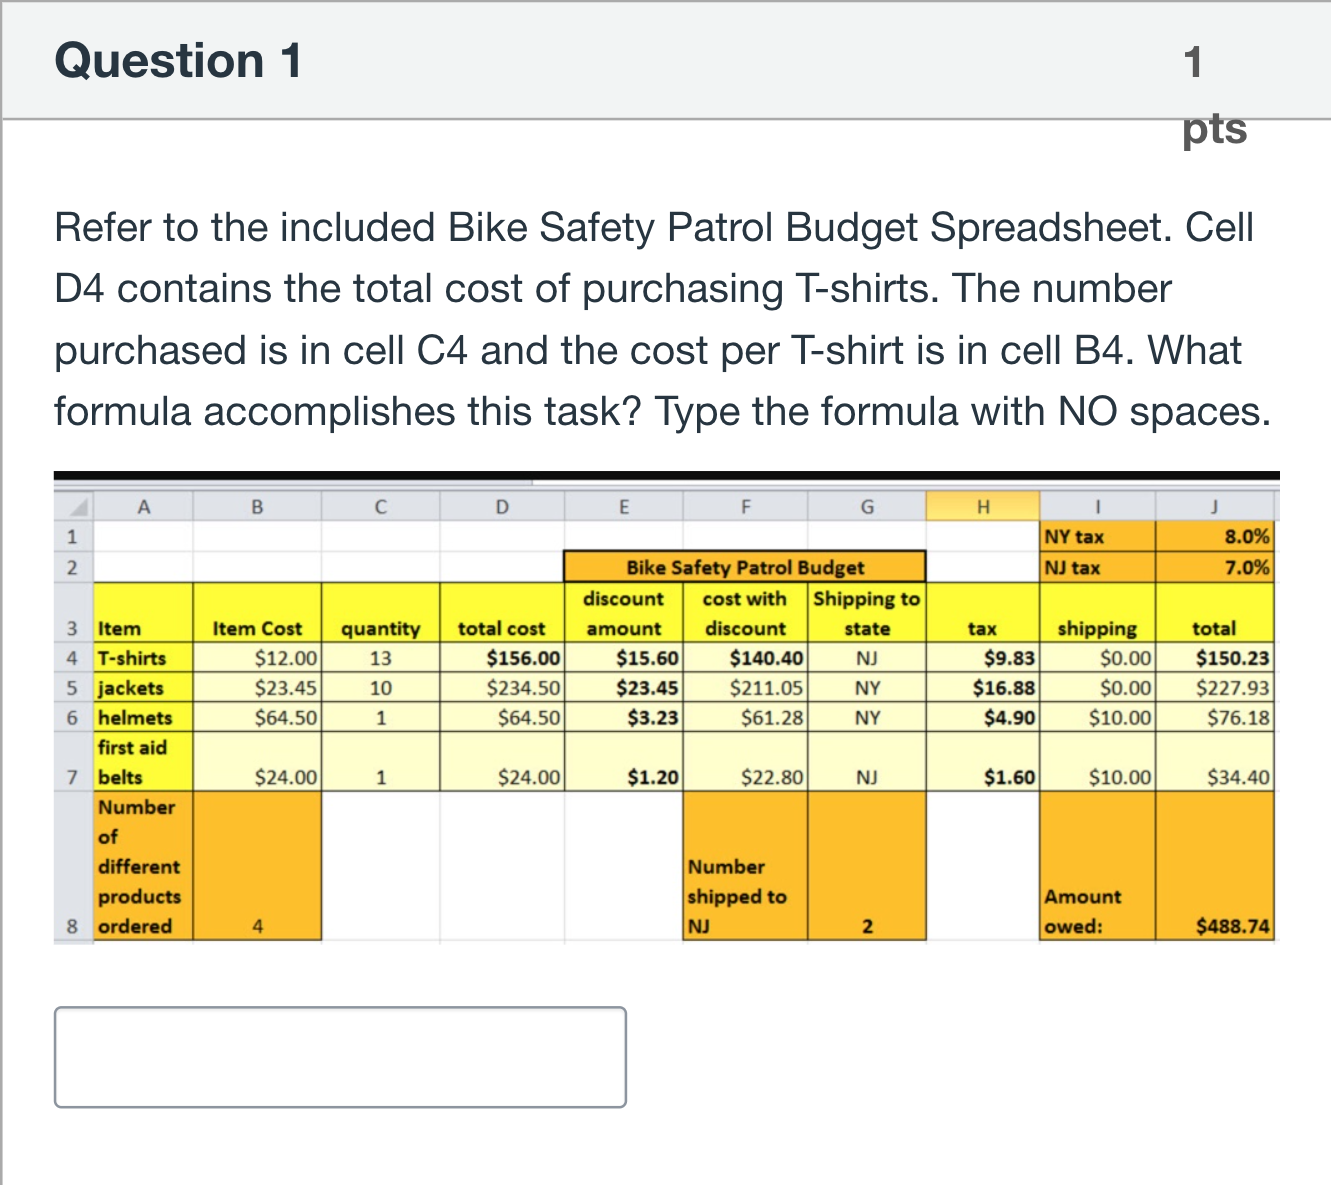The height and width of the screenshot is (1185, 1331).
Task: Click the T-shirts item cost $12.00 cell
Action: tap(257, 658)
